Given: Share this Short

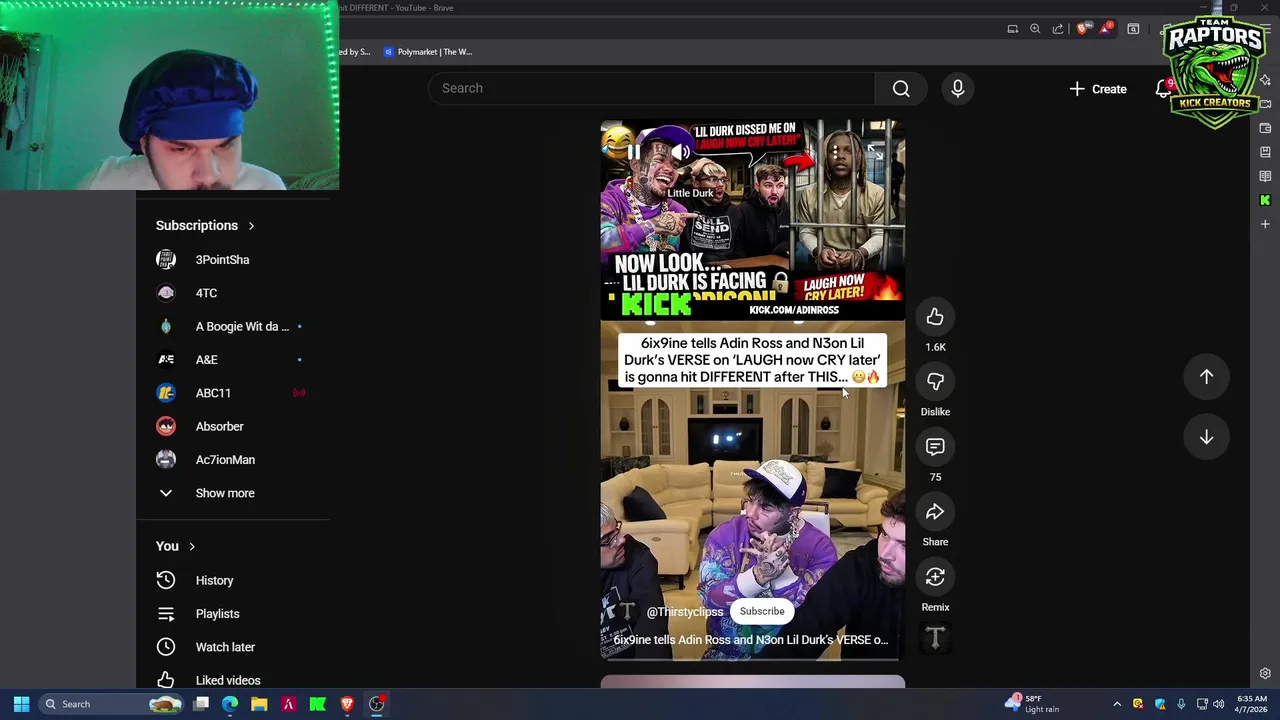Looking at the screenshot, I should tap(935, 512).
